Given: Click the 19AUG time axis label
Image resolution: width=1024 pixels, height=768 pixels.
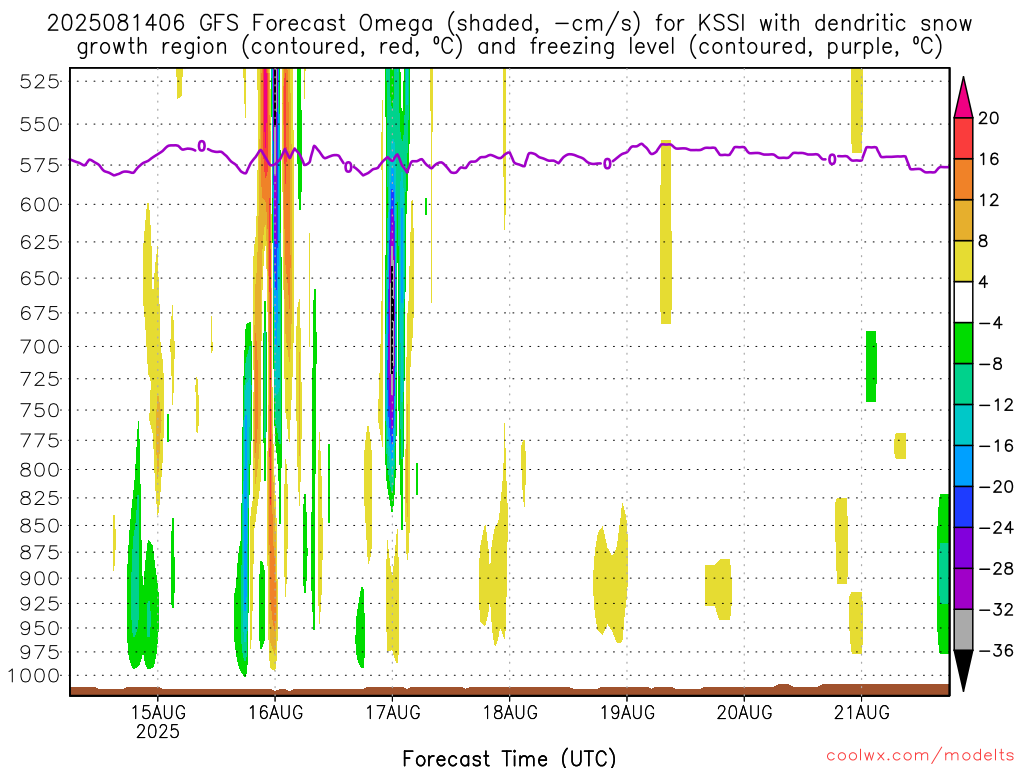Looking at the screenshot, I should click(627, 712).
